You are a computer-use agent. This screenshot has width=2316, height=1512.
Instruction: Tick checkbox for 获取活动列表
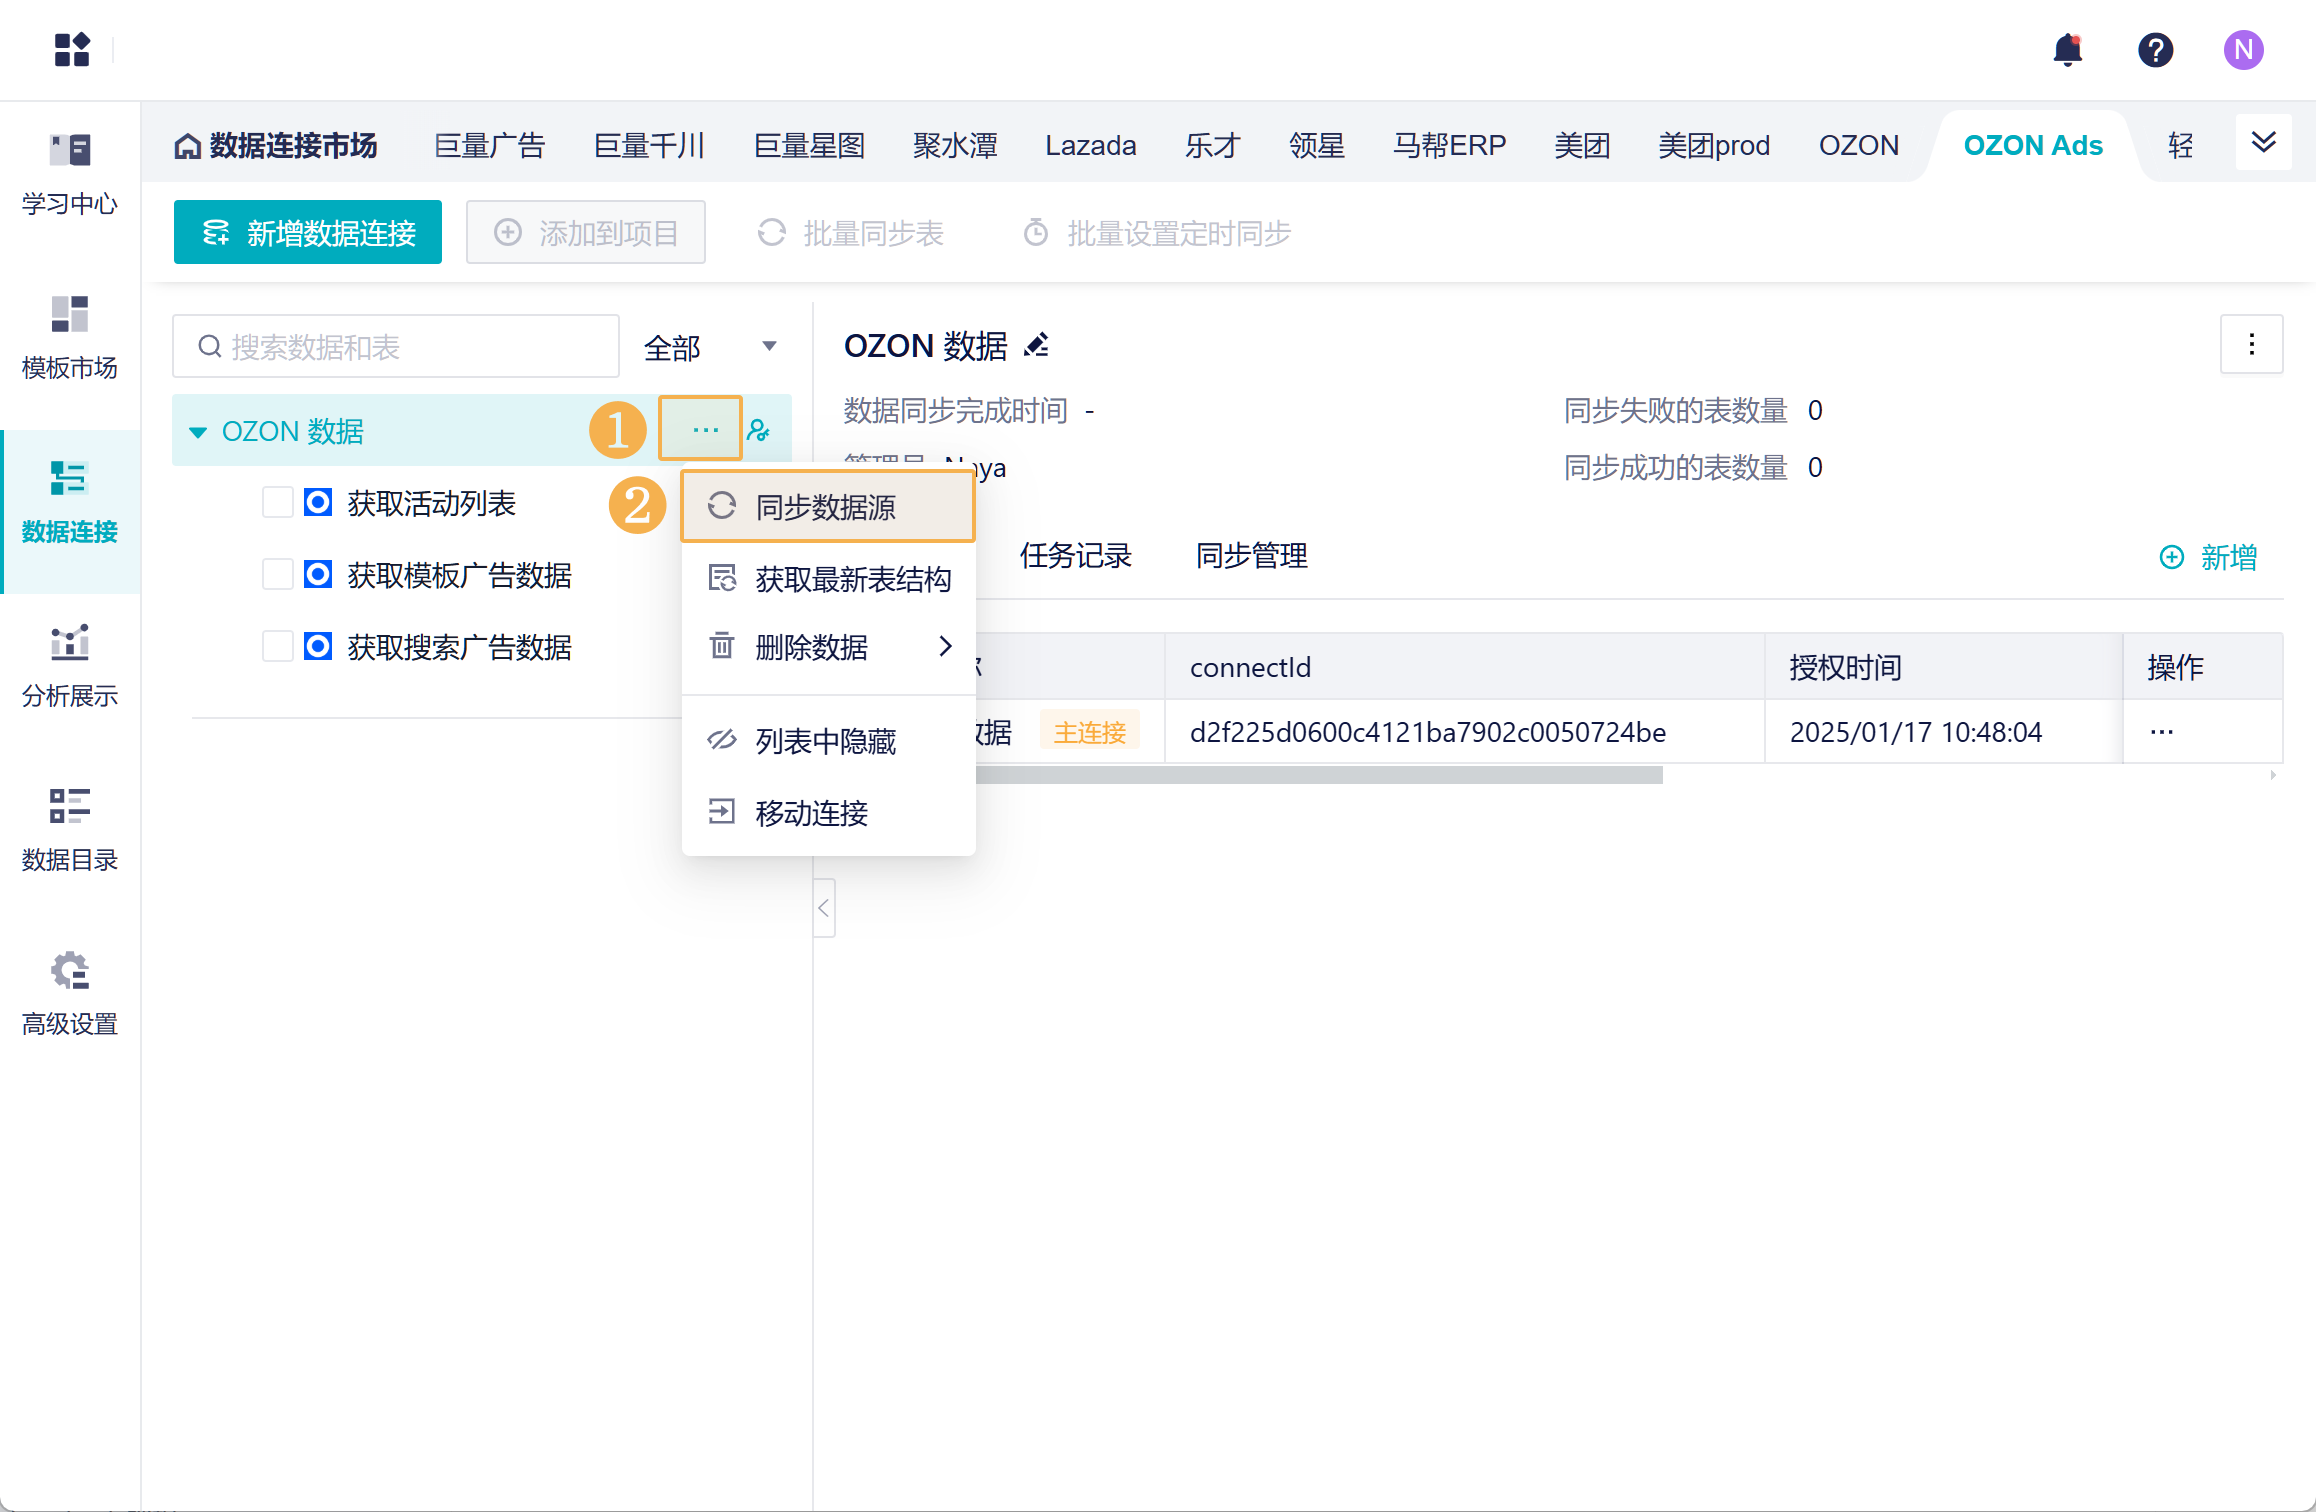point(277,502)
